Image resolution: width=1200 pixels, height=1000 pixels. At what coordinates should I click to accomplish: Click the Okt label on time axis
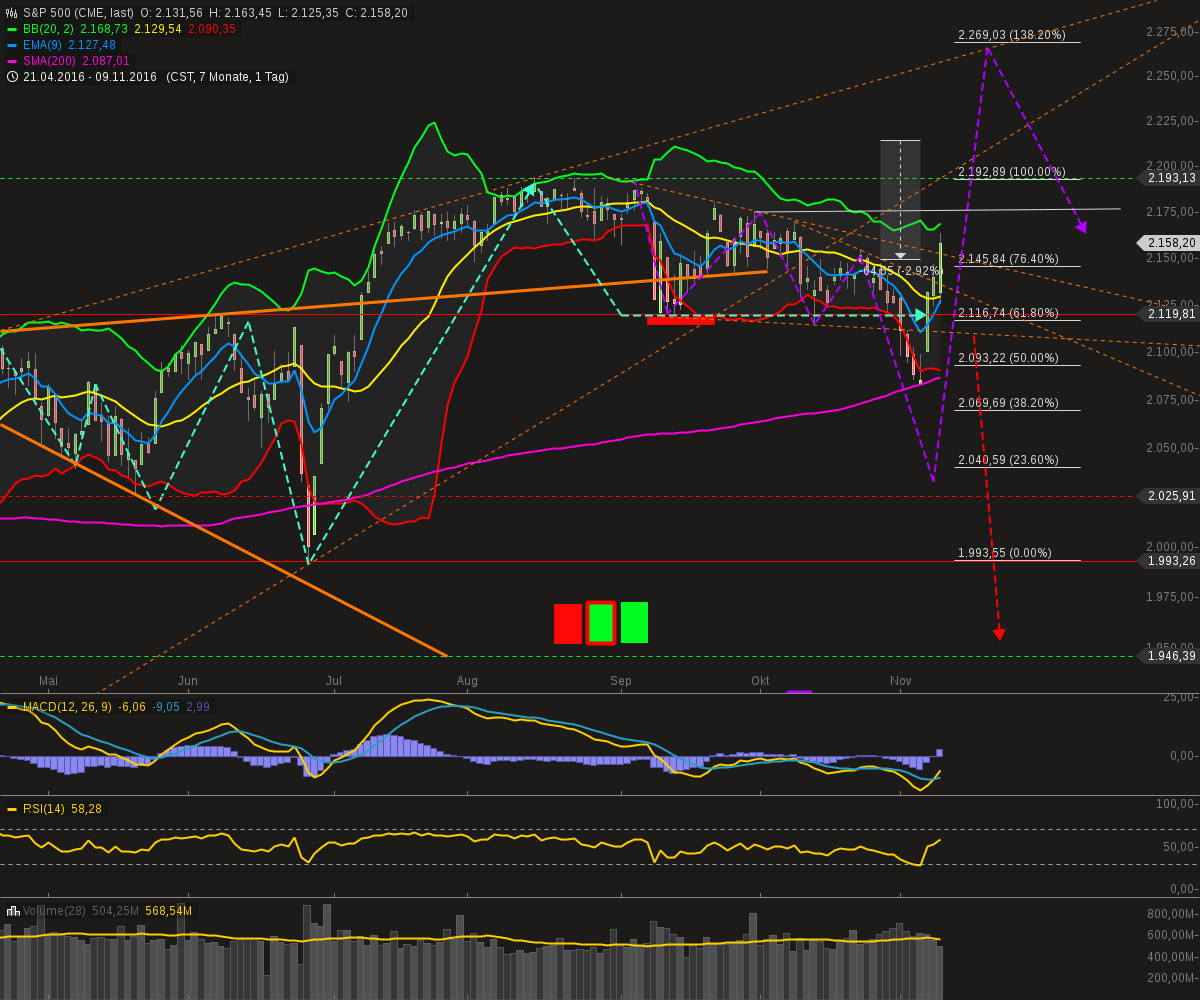coord(760,680)
